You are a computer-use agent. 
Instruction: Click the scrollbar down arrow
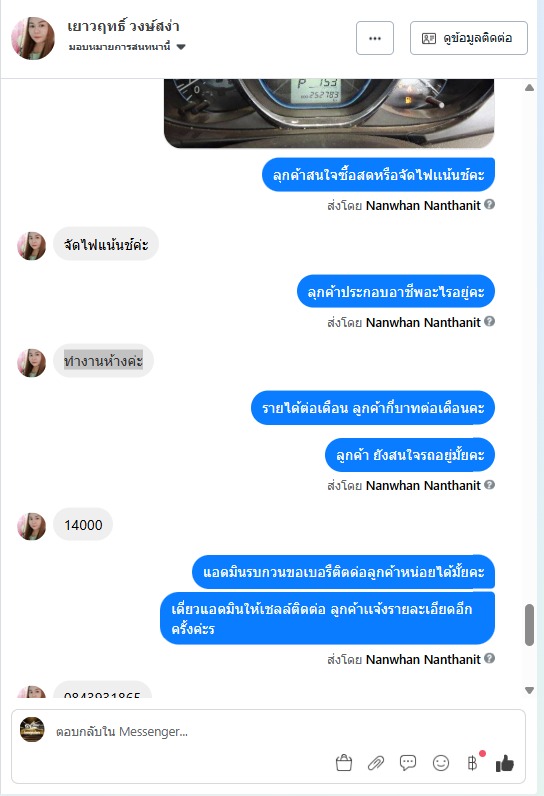(529, 690)
